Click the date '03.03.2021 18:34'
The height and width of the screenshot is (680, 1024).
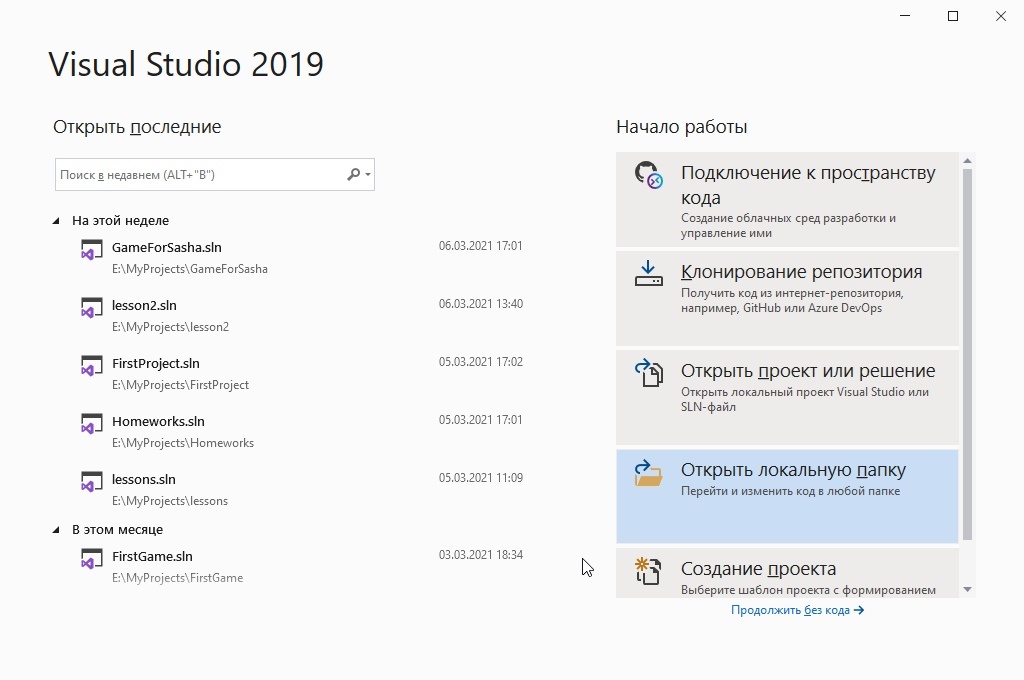pos(481,555)
